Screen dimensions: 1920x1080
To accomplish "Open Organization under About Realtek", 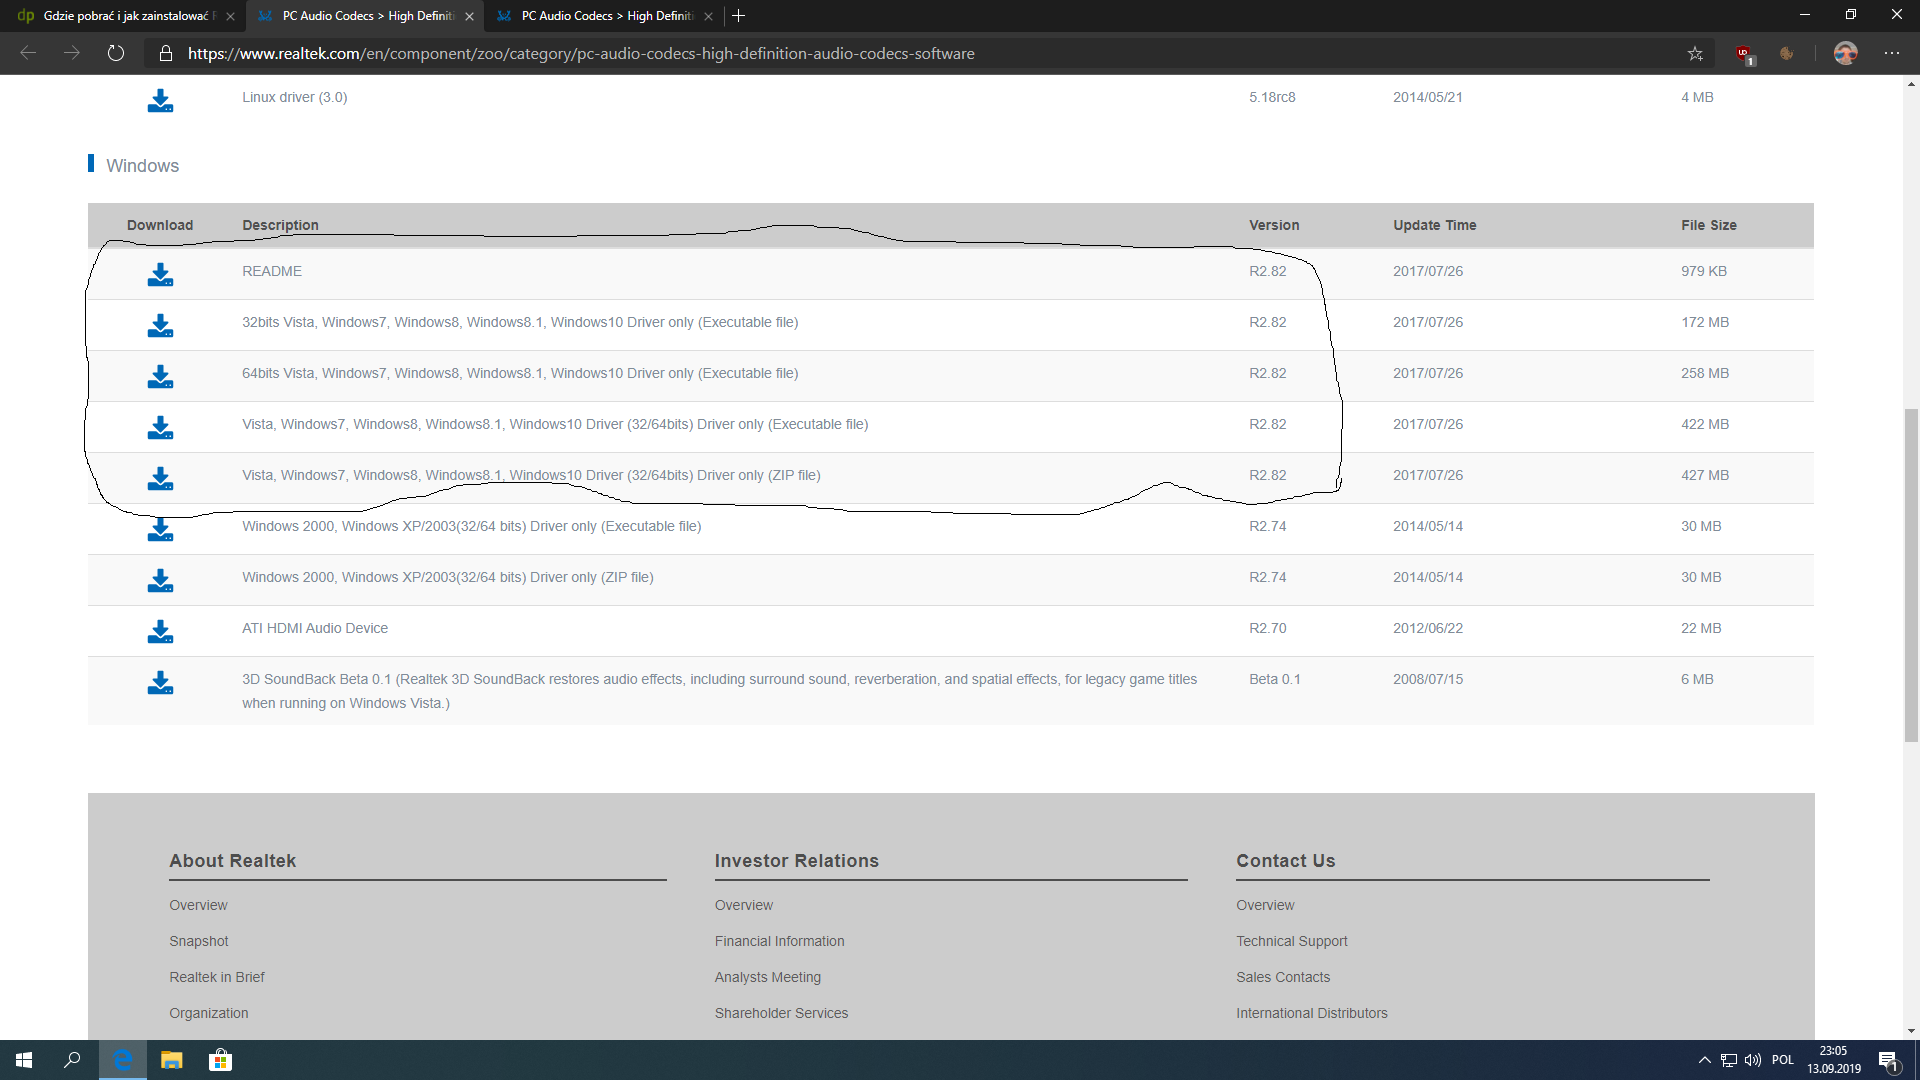I will coord(209,1013).
